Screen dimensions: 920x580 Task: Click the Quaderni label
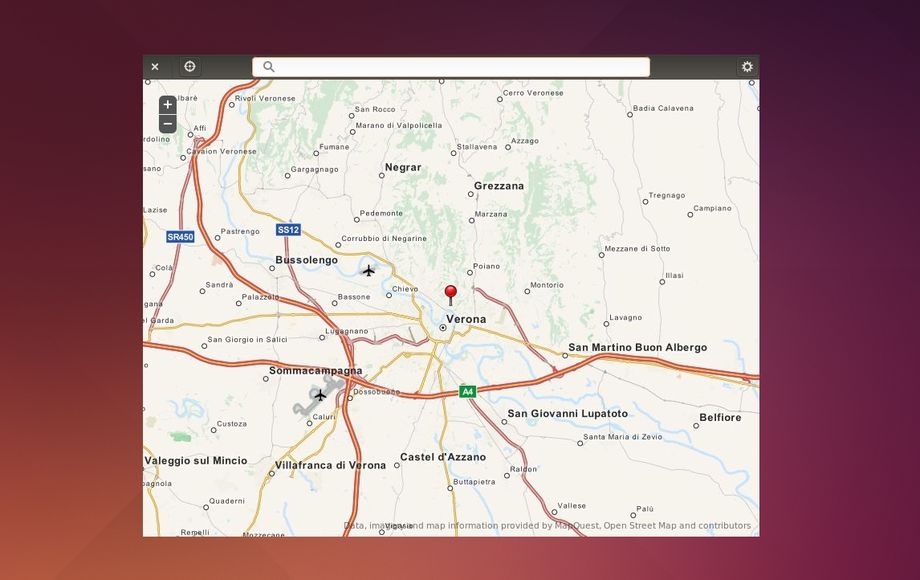(226, 501)
